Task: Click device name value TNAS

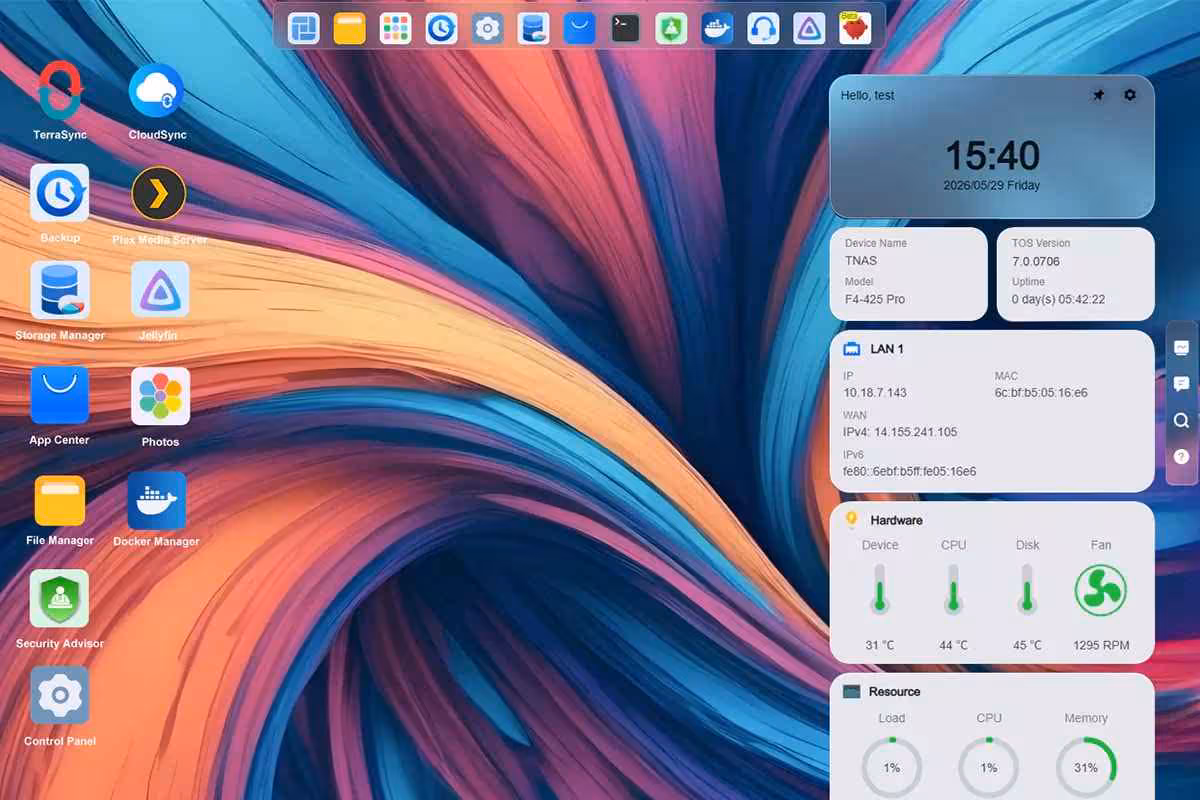Action: [861, 261]
